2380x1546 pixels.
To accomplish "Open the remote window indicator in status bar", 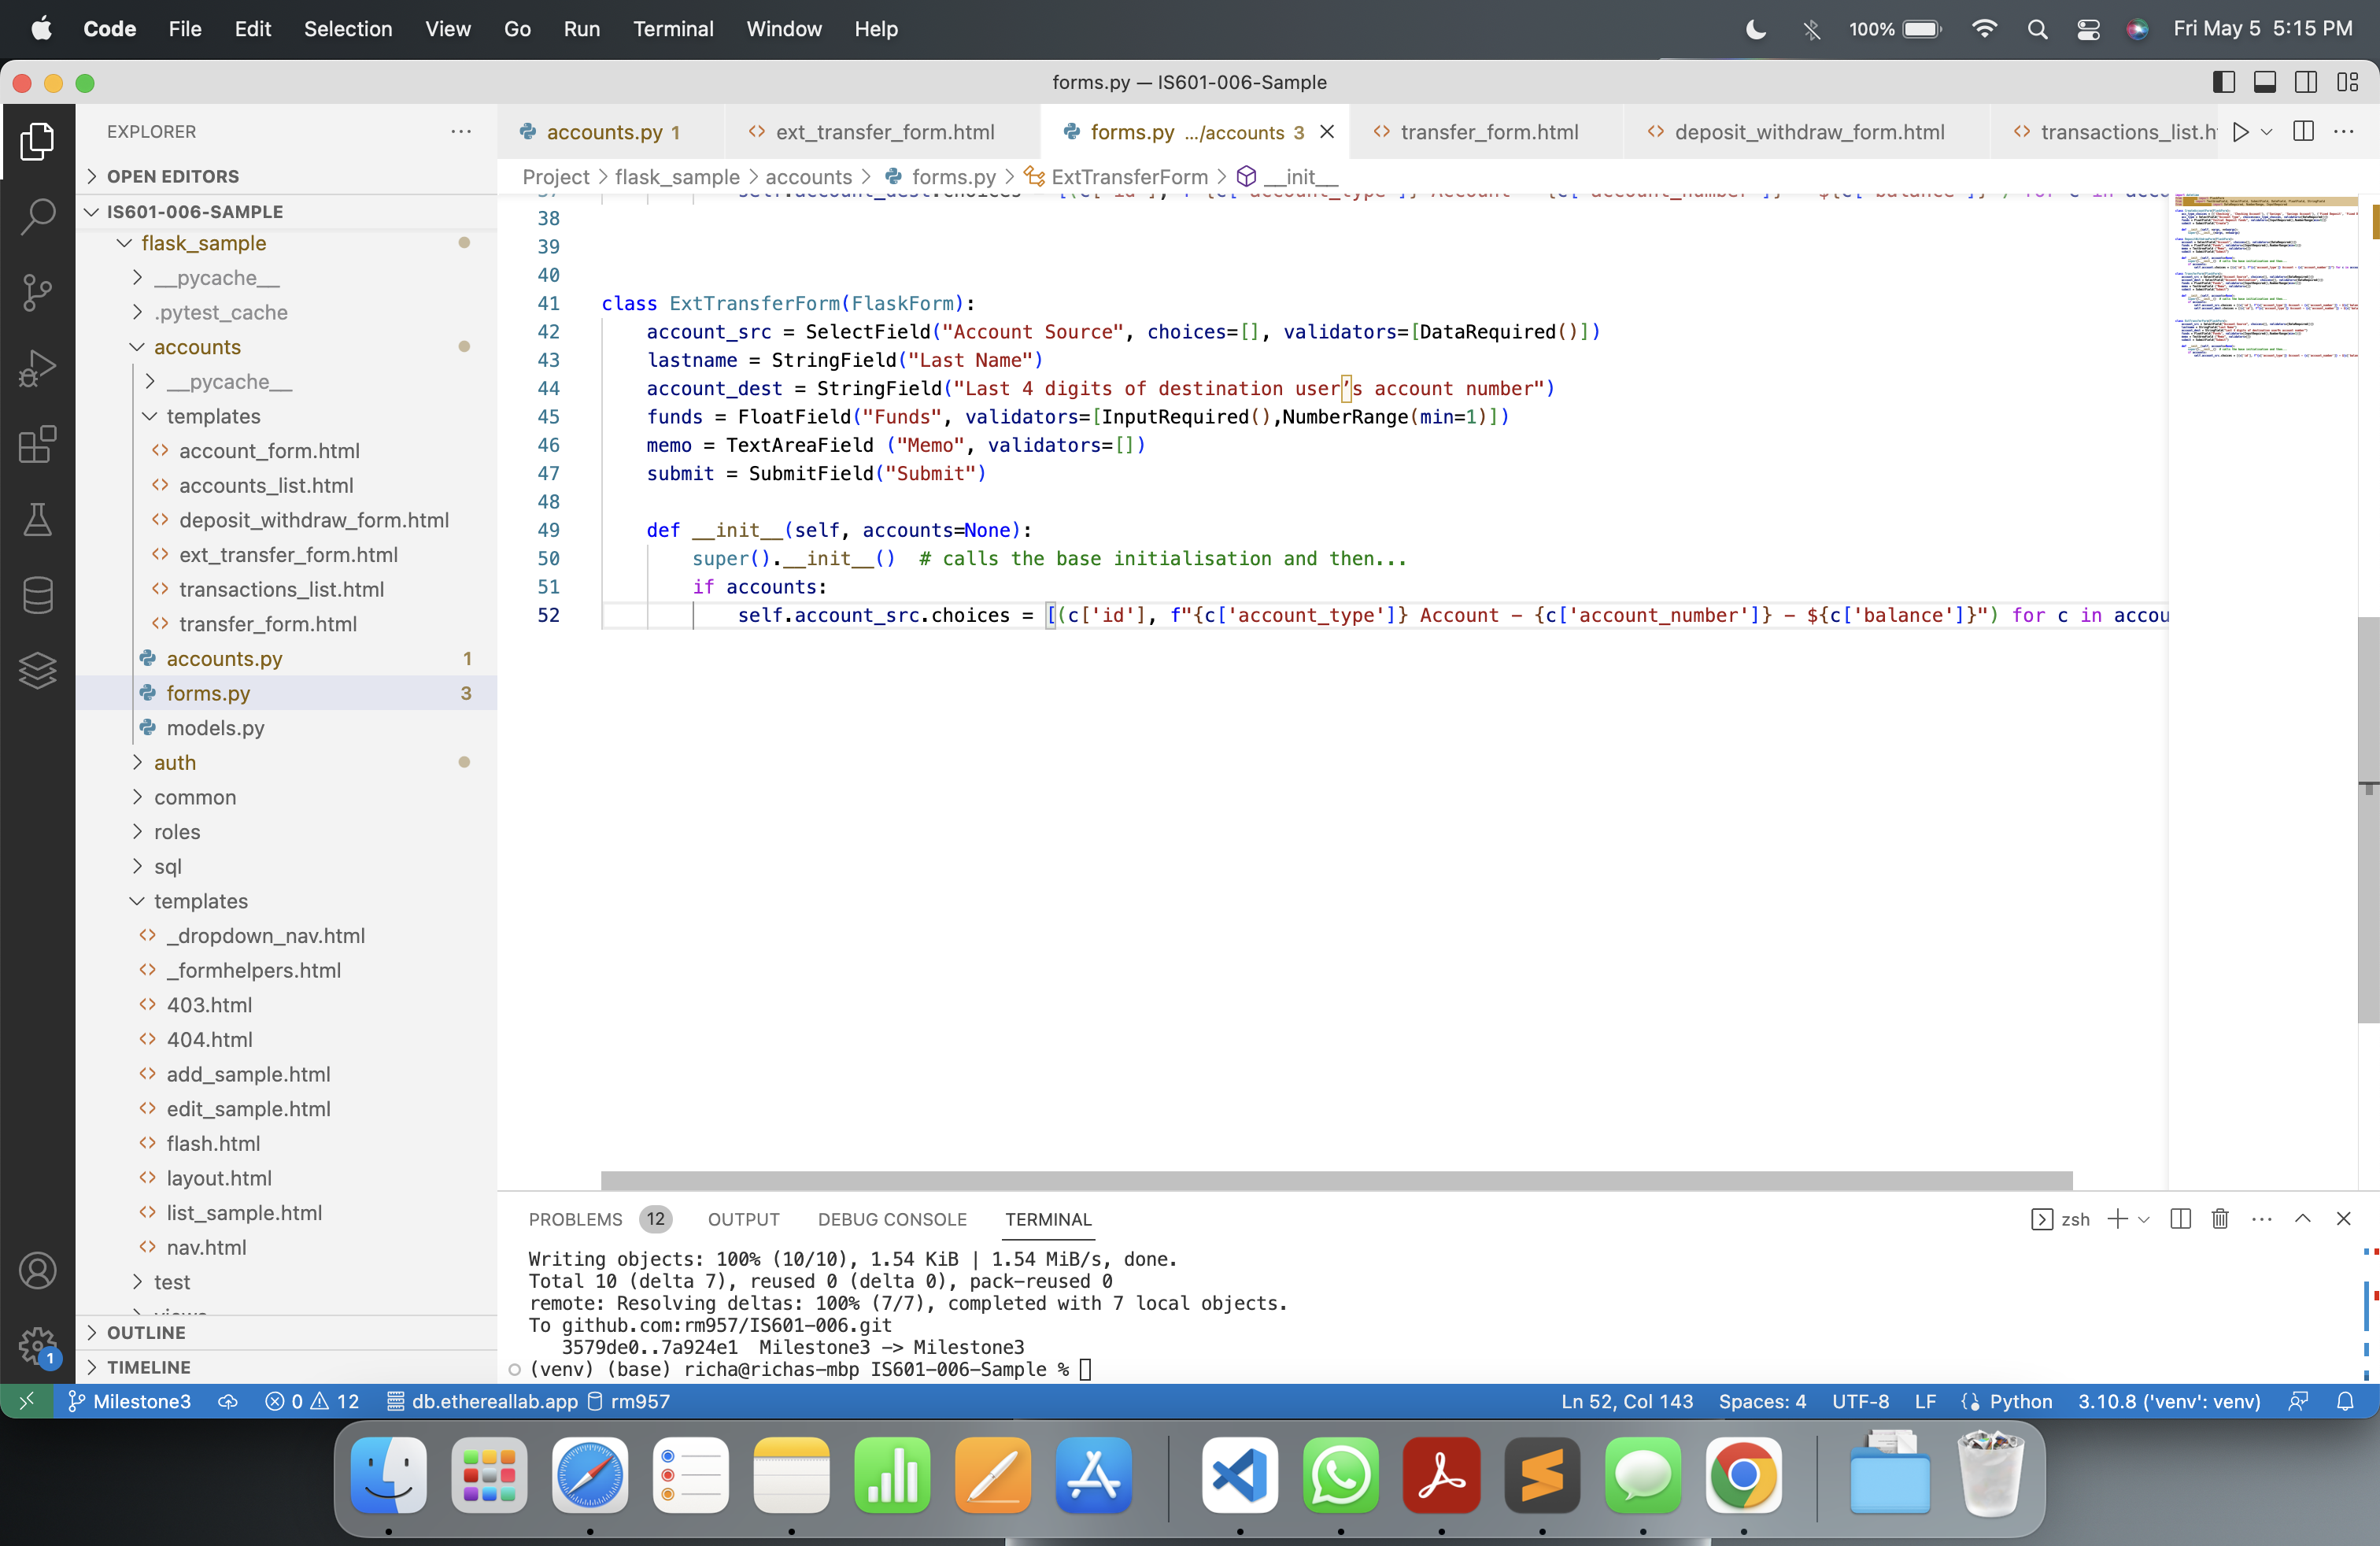I will coord(27,1402).
